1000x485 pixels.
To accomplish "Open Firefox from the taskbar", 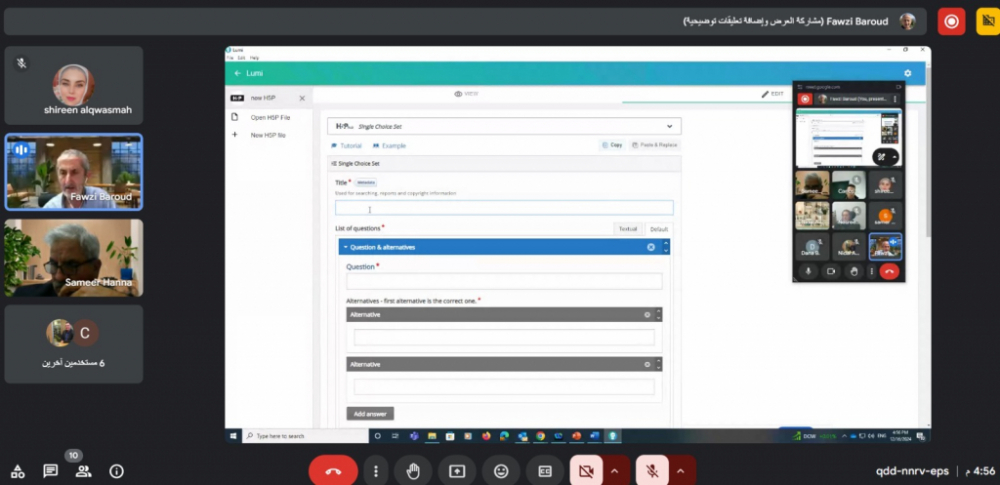I will (486, 436).
